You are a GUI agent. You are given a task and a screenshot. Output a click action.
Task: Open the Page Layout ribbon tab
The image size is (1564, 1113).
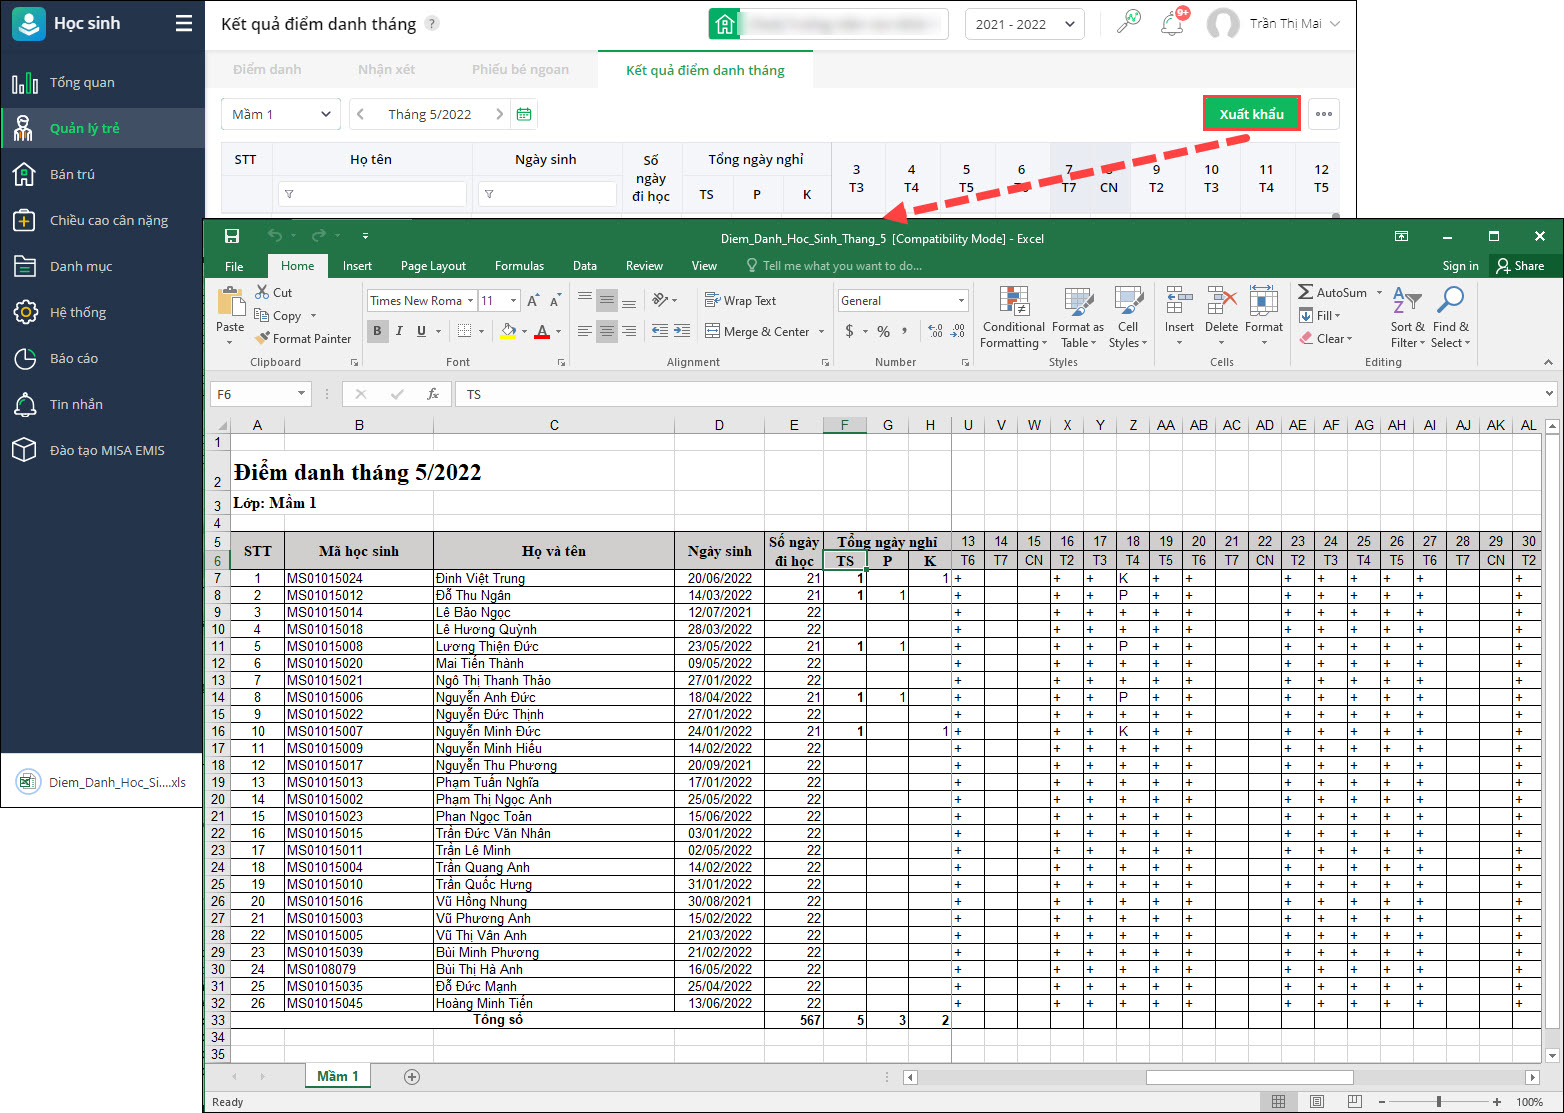[433, 266]
